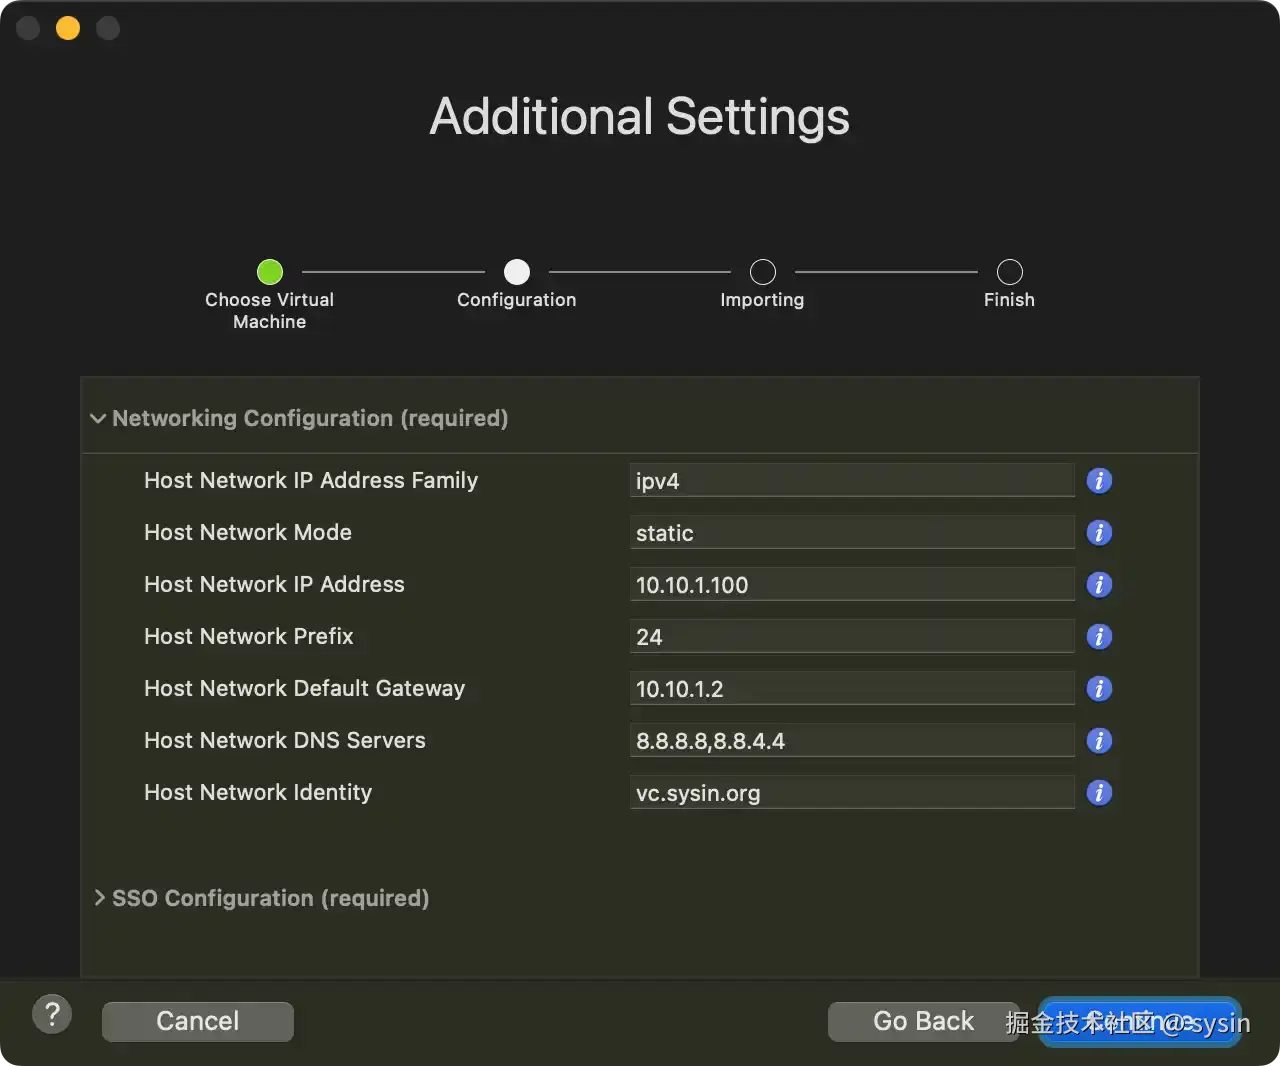Click the blue Continue button
This screenshot has width=1280, height=1066.
[x=1140, y=1022]
